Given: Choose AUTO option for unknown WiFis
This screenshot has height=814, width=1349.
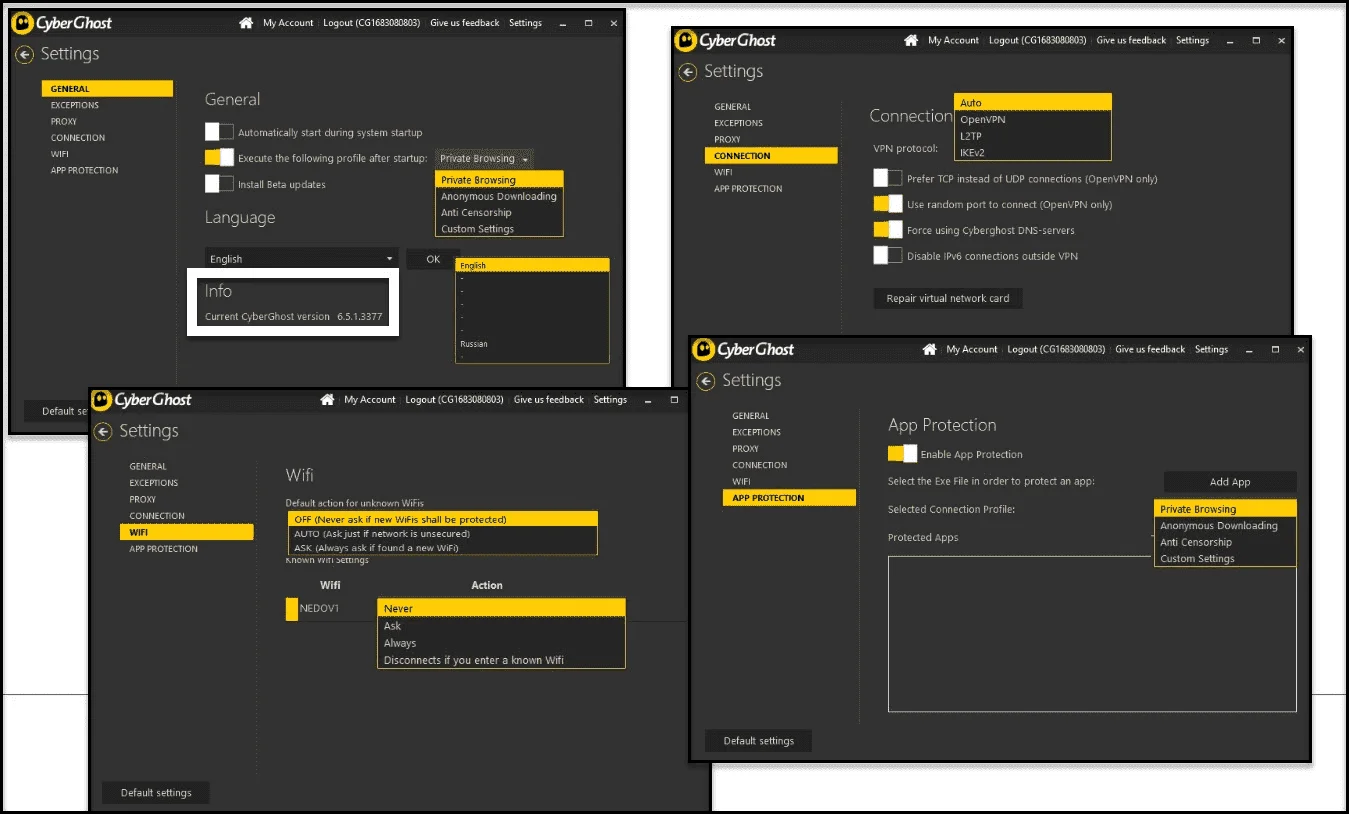Looking at the screenshot, I should tap(442, 534).
